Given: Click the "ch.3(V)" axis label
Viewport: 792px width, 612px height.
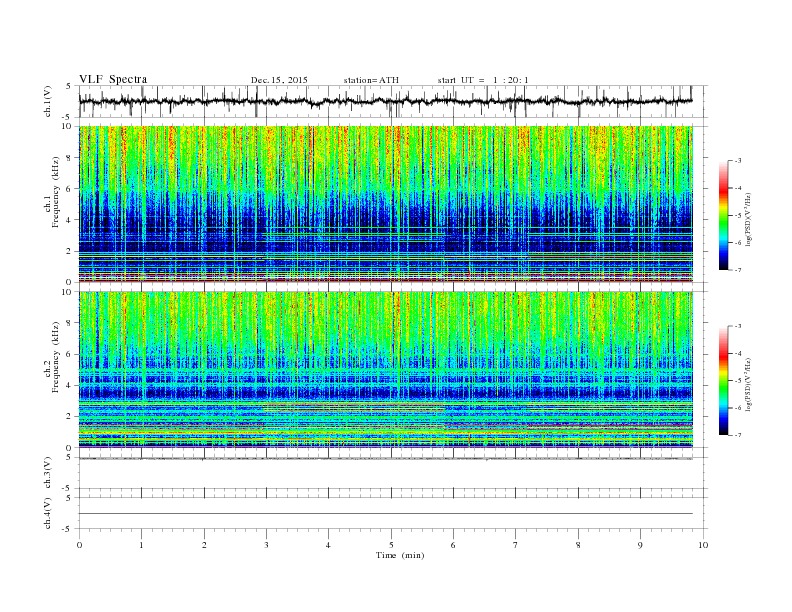Looking at the screenshot, I should click(48, 473).
